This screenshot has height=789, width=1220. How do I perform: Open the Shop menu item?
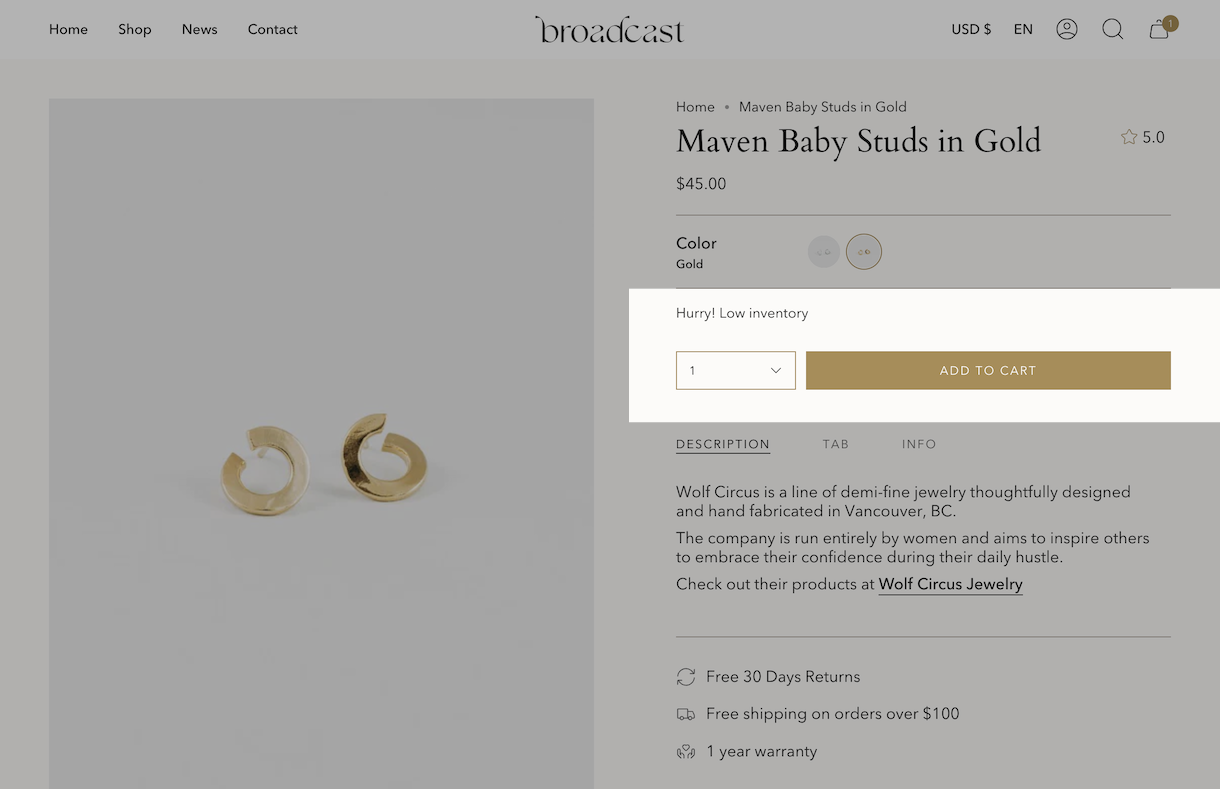[135, 29]
